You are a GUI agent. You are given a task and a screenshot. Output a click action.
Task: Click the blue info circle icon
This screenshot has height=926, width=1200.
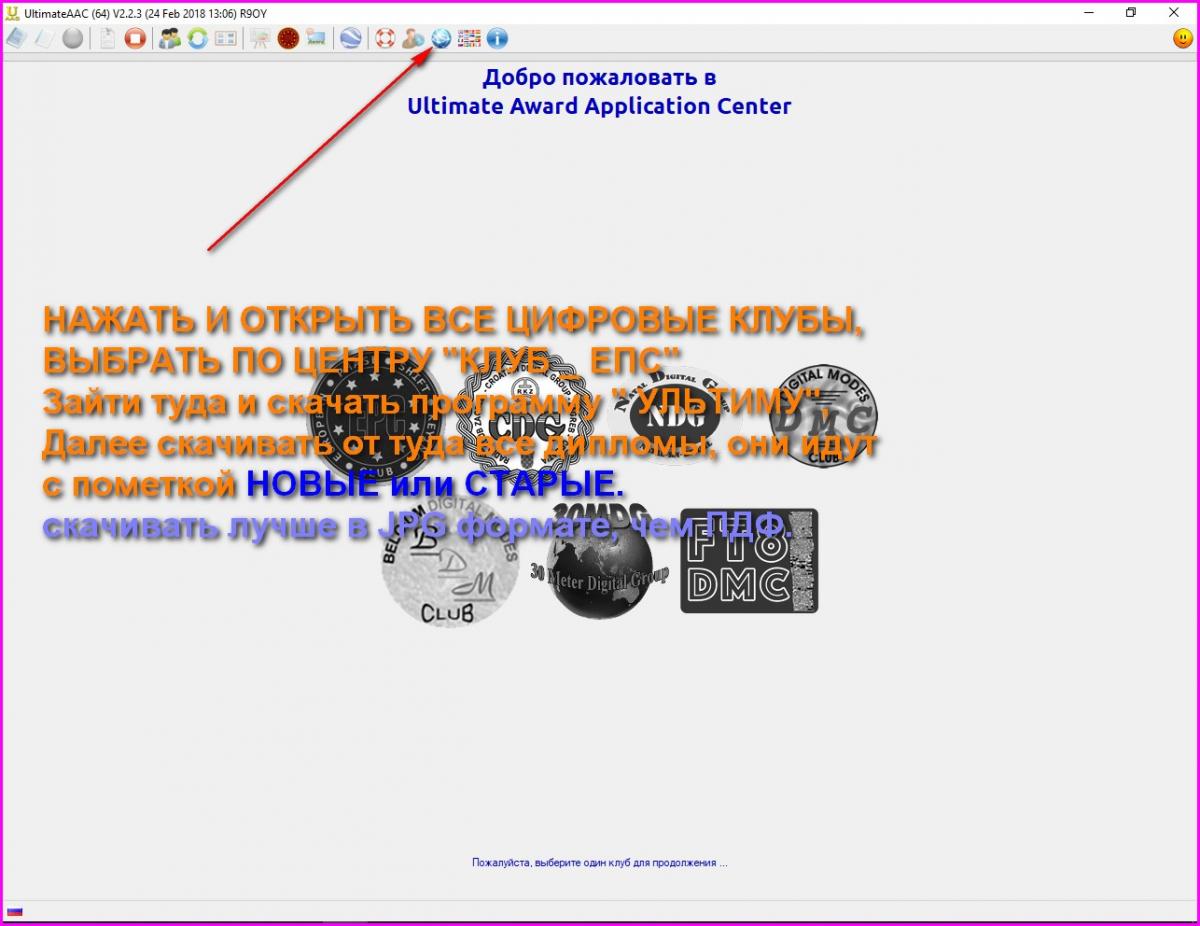tap(497, 39)
